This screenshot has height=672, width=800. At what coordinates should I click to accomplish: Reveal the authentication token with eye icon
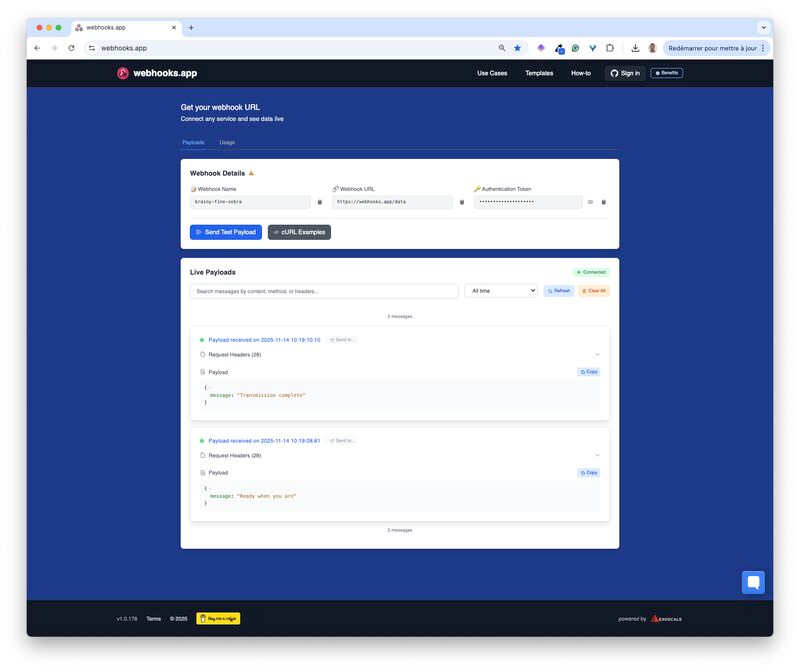click(x=590, y=202)
